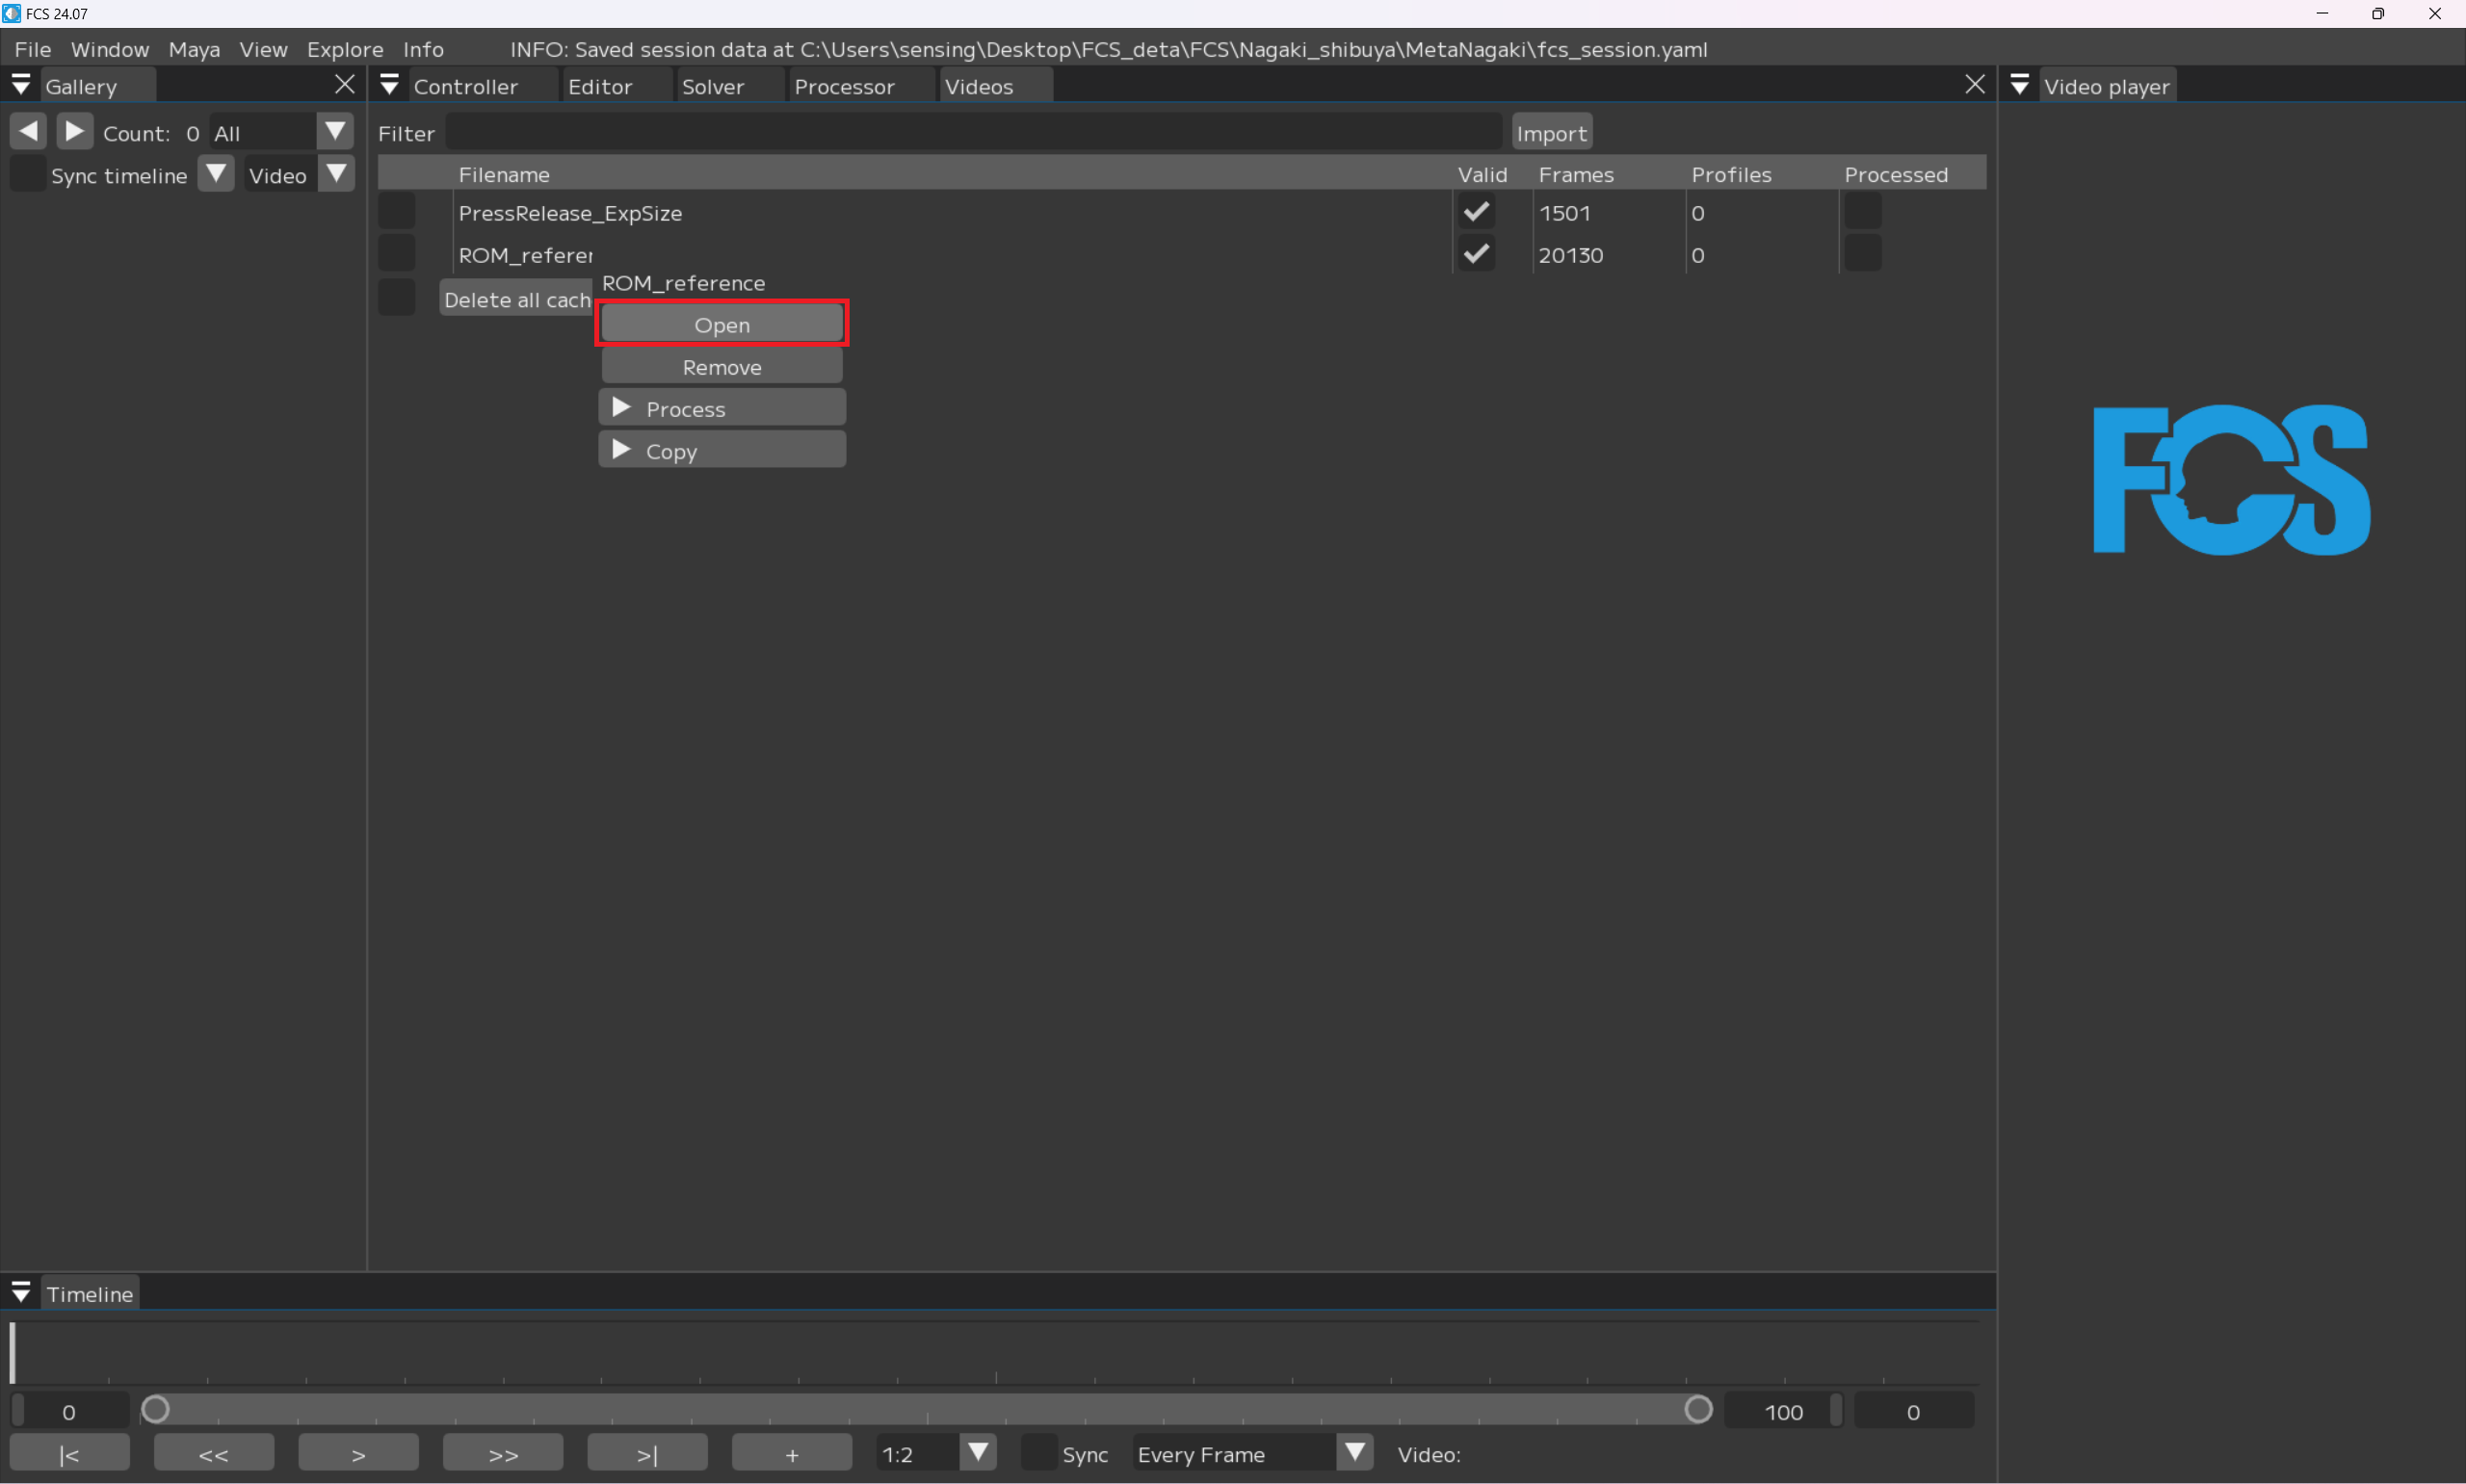The height and width of the screenshot is (1484, 2466).
Task: Toggle the Sync checkbox in playback bar
Action: click(x=1039, y=1453)
